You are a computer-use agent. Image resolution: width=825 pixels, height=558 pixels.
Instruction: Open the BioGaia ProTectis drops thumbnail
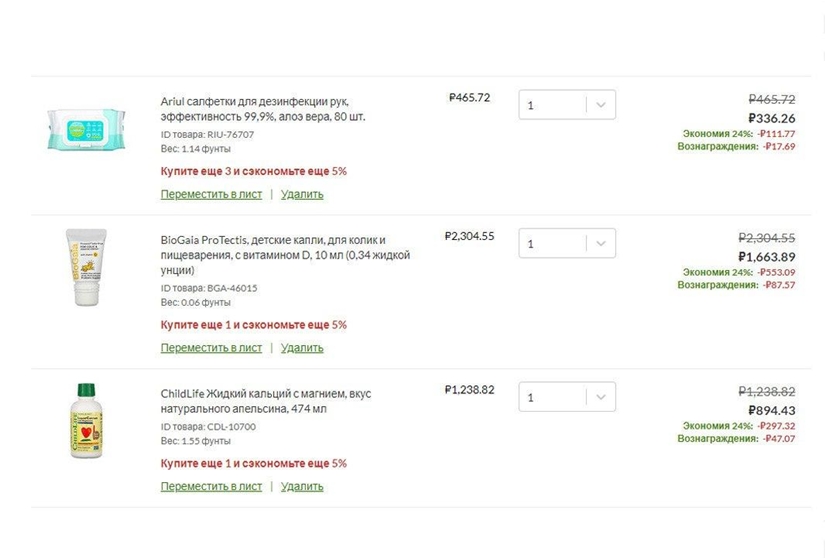pos(86,268)
